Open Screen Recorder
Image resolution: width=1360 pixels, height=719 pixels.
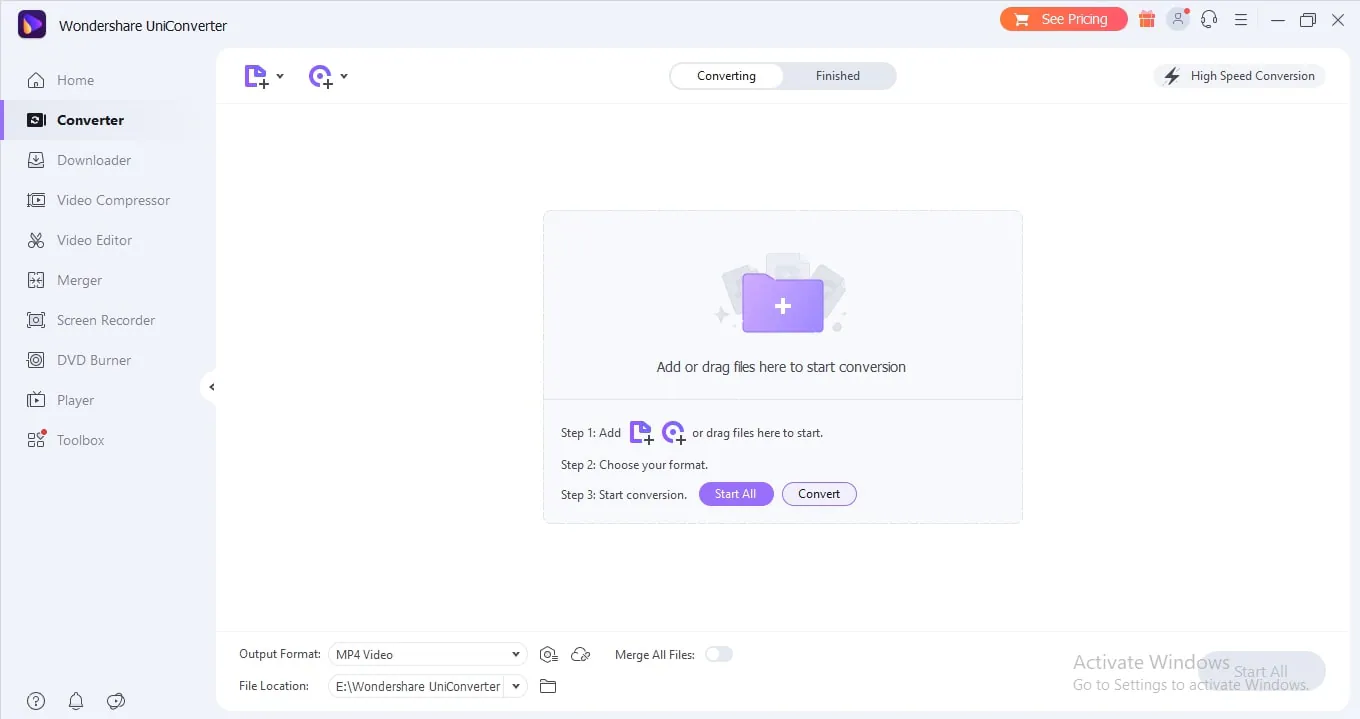pyautogui.click(x=91, y=320)
